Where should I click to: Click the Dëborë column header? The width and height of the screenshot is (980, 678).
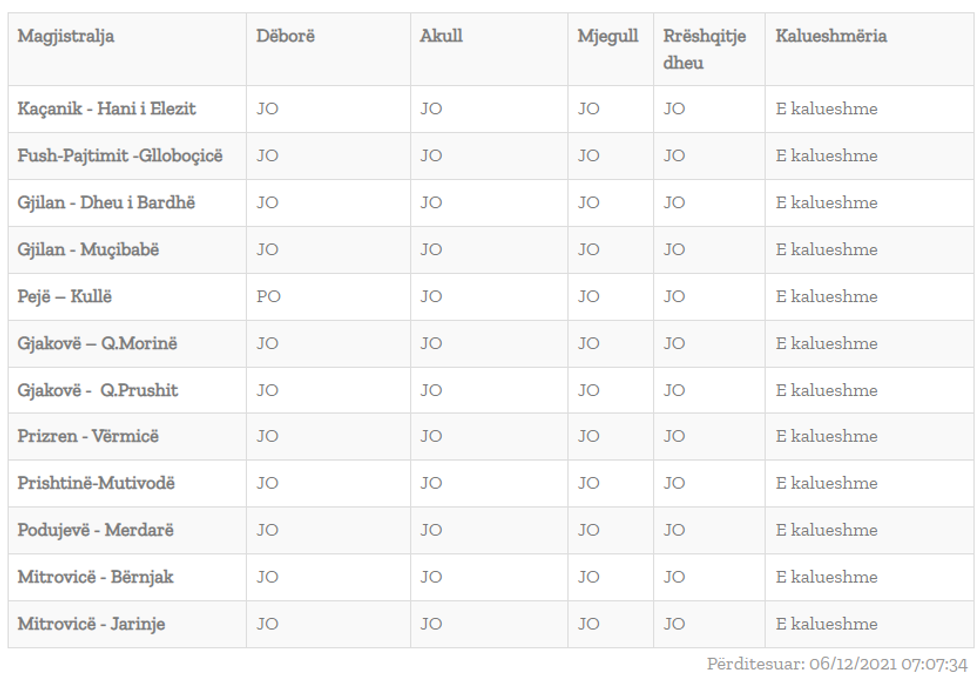[x=285, y=37]
